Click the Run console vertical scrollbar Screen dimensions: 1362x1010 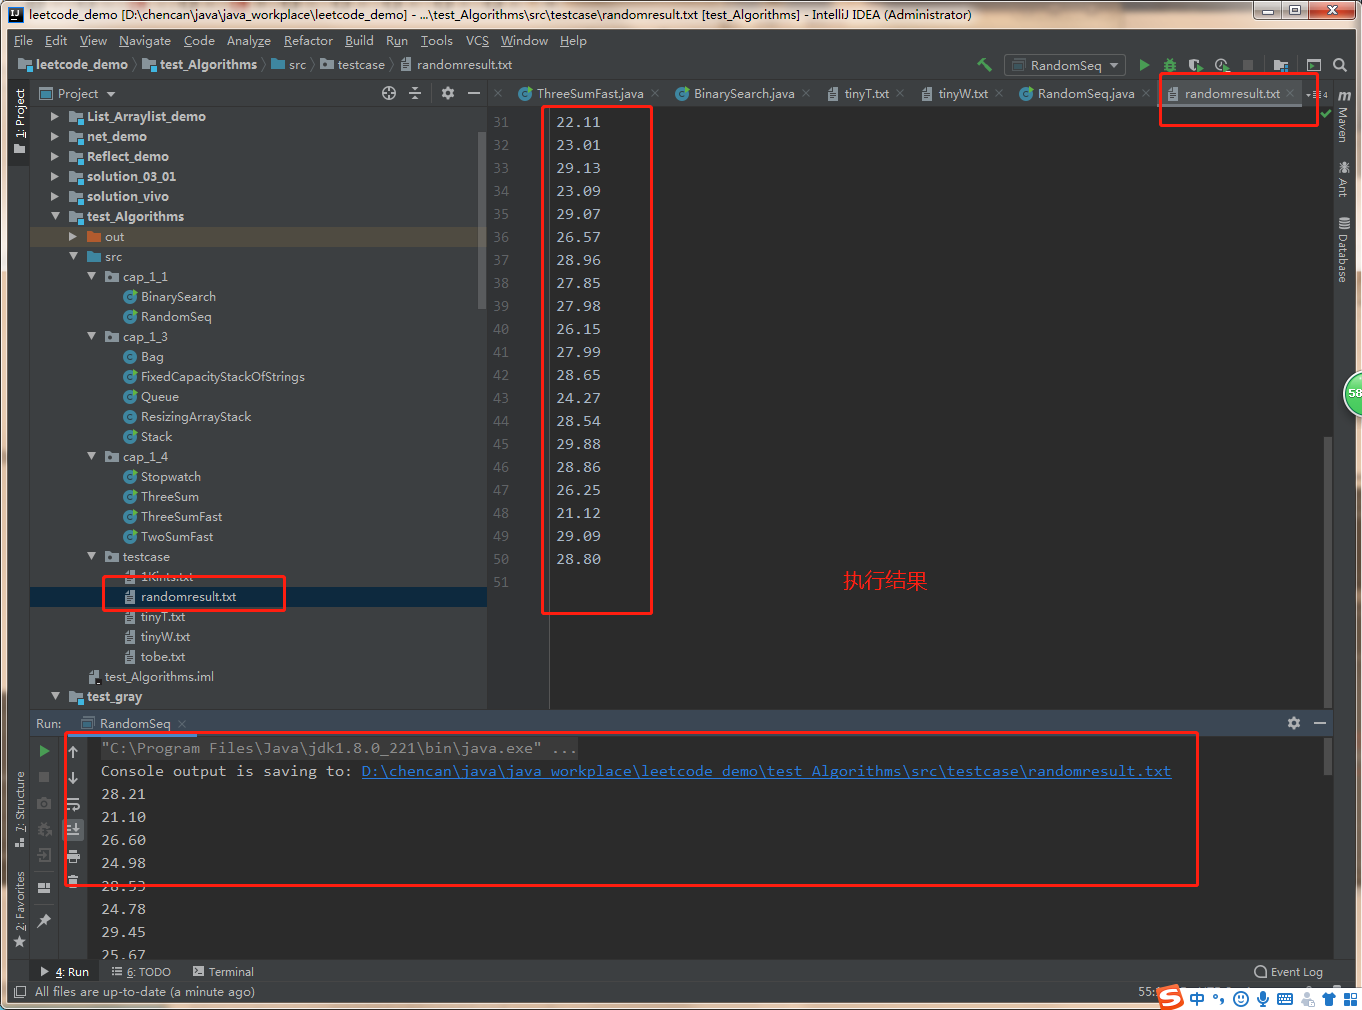click(1328, 756)
